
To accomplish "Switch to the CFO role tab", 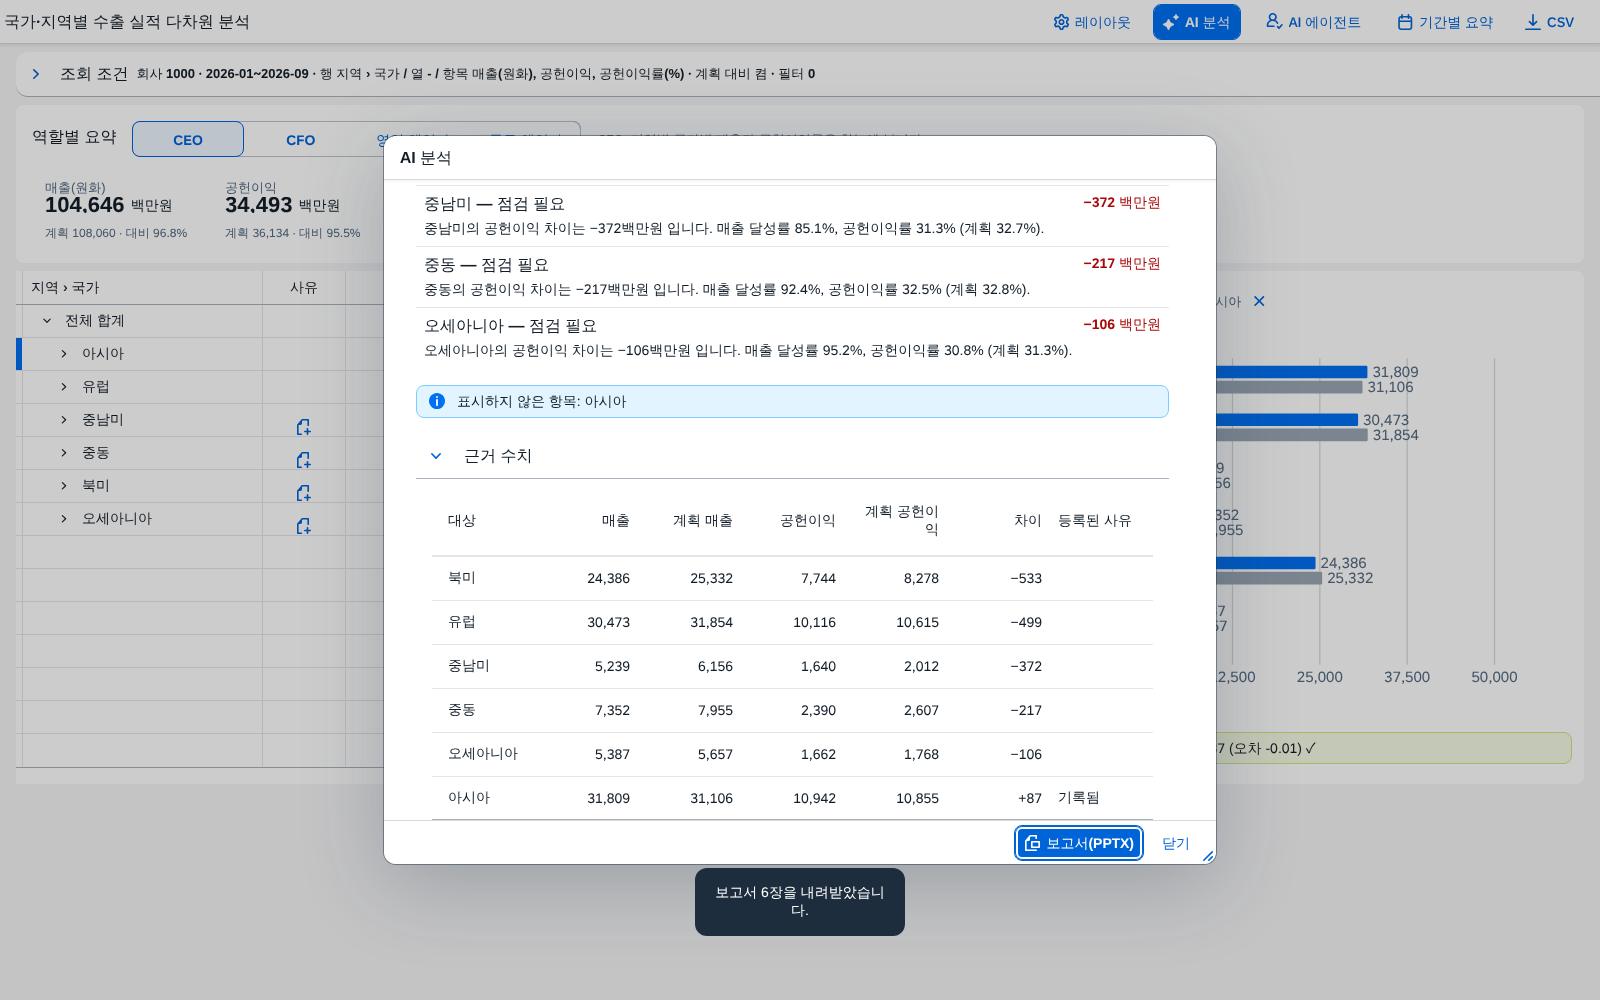I will (x=301, y=140).
